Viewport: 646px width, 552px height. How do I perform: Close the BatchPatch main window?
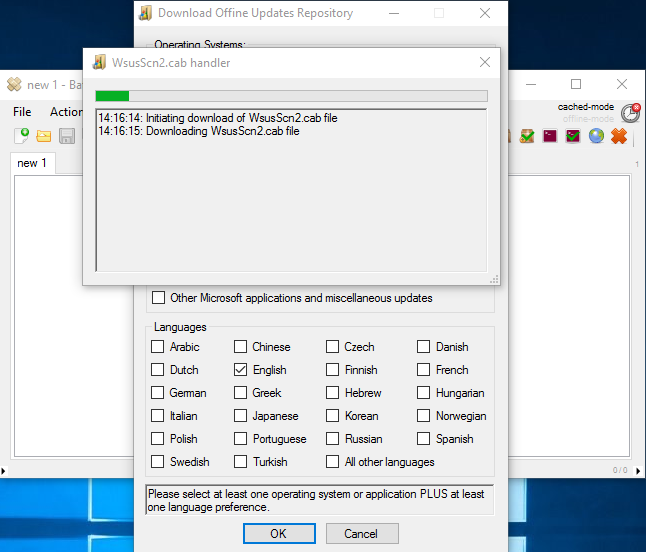click(622, 84)
